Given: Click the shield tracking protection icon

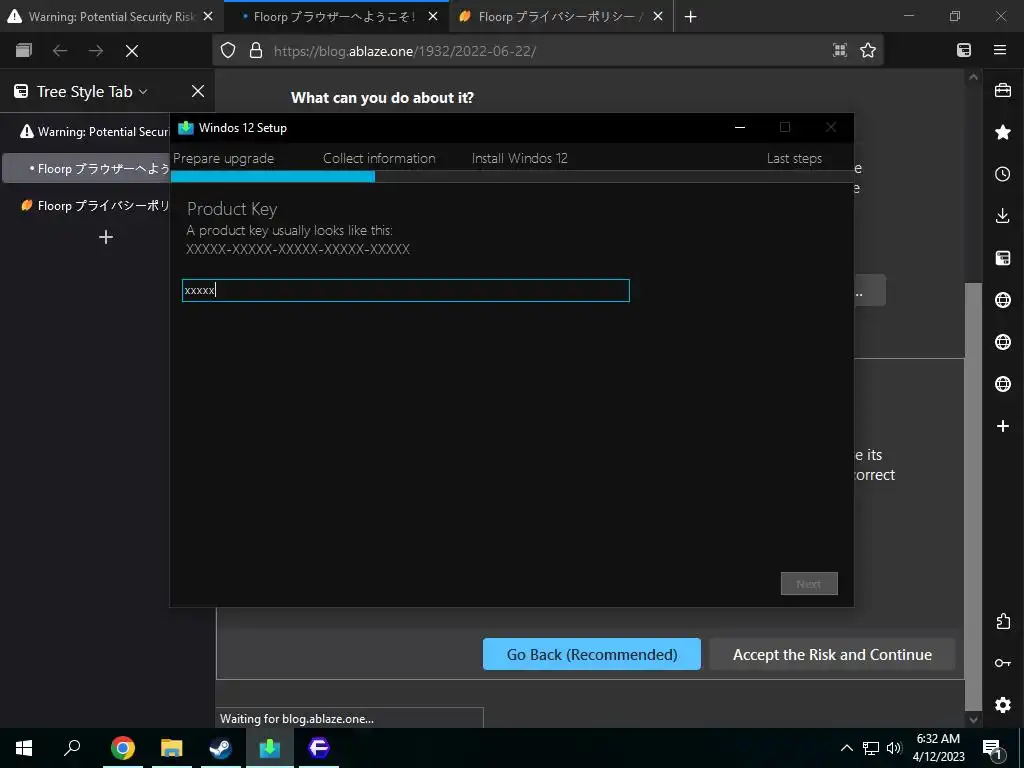Looking at the screenshot, I should point(227,50).
